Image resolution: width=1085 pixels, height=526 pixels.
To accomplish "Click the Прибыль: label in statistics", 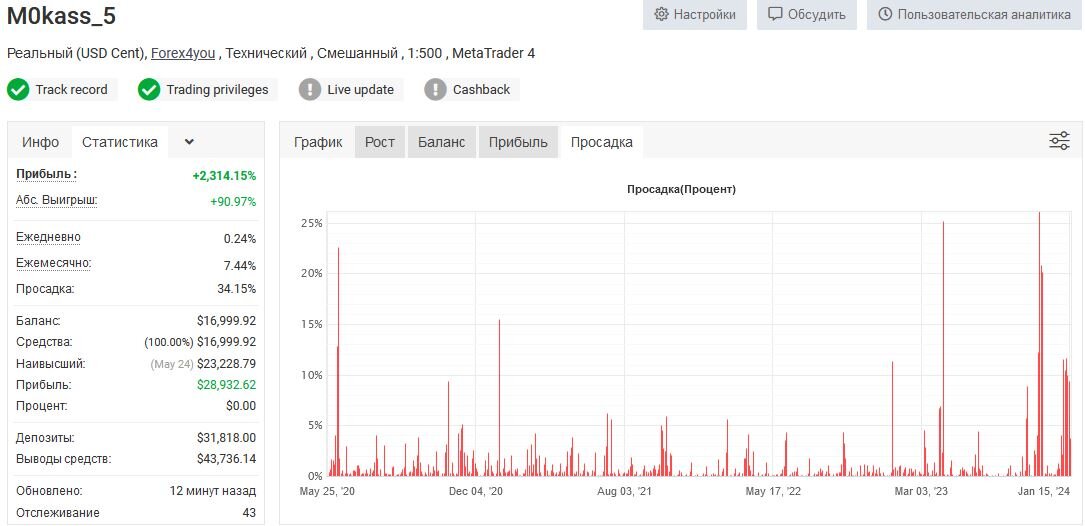I will pyautogui.click(x=46, y=174).
